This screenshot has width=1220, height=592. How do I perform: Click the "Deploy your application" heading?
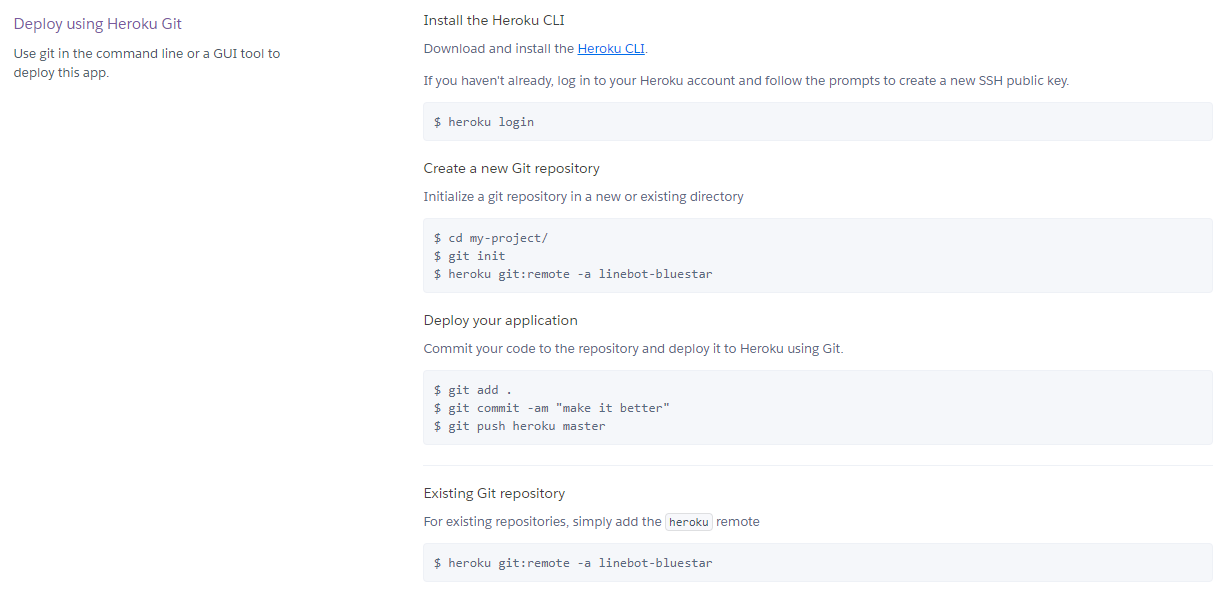click(501, 320)
